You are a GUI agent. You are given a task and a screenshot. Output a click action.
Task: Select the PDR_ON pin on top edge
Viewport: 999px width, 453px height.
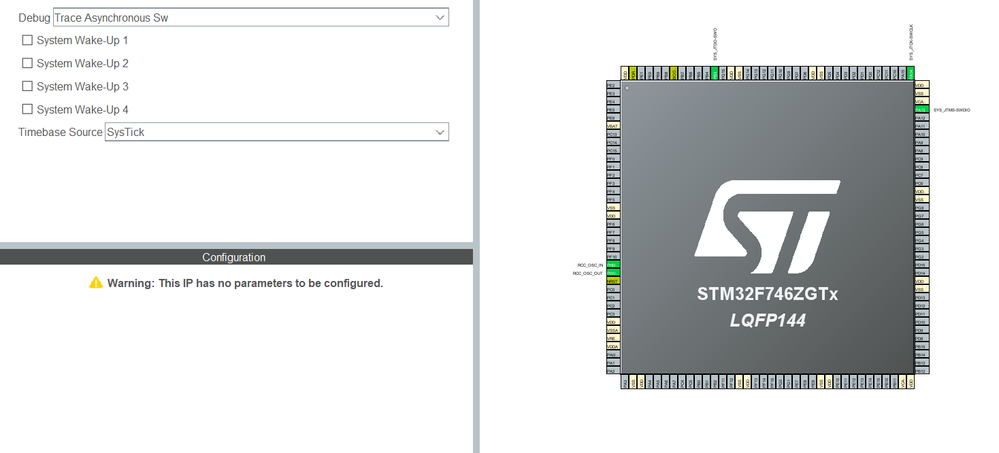[x=633, y=73]
